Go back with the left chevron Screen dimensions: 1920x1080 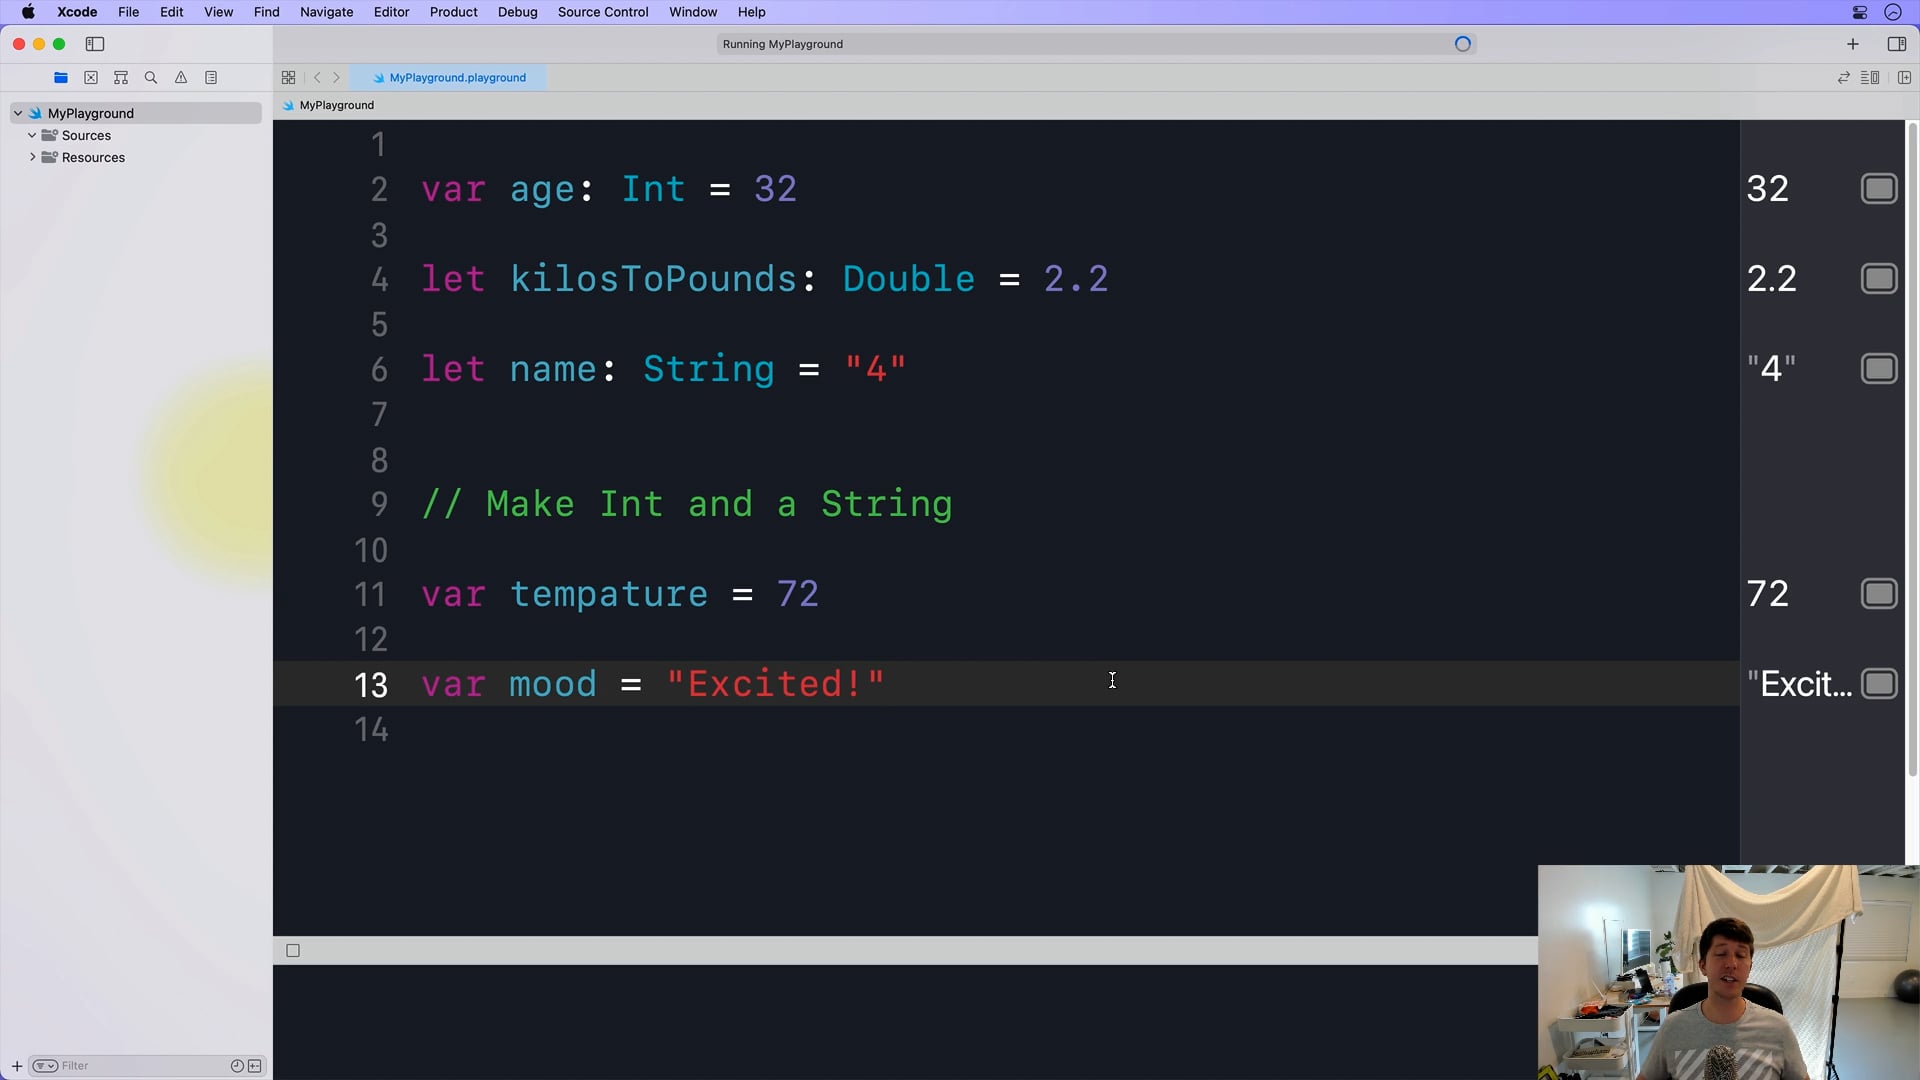pyautogui.click(x=317, y=78)
